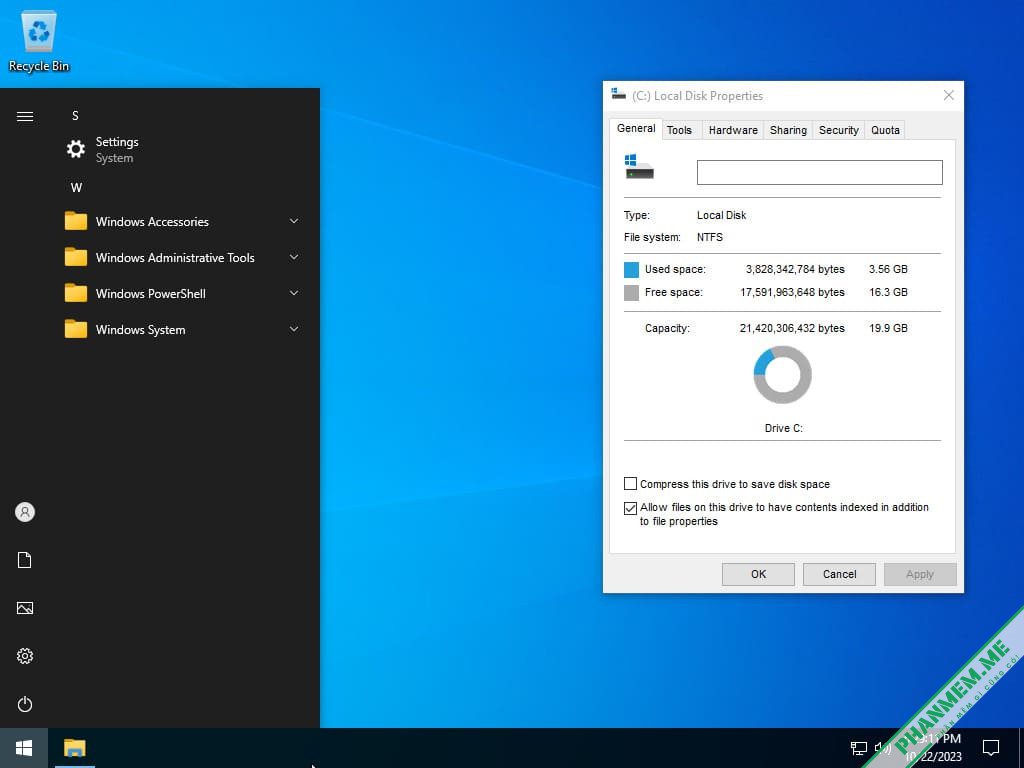Expand Windows PowerShell chevron

[294, 293]
